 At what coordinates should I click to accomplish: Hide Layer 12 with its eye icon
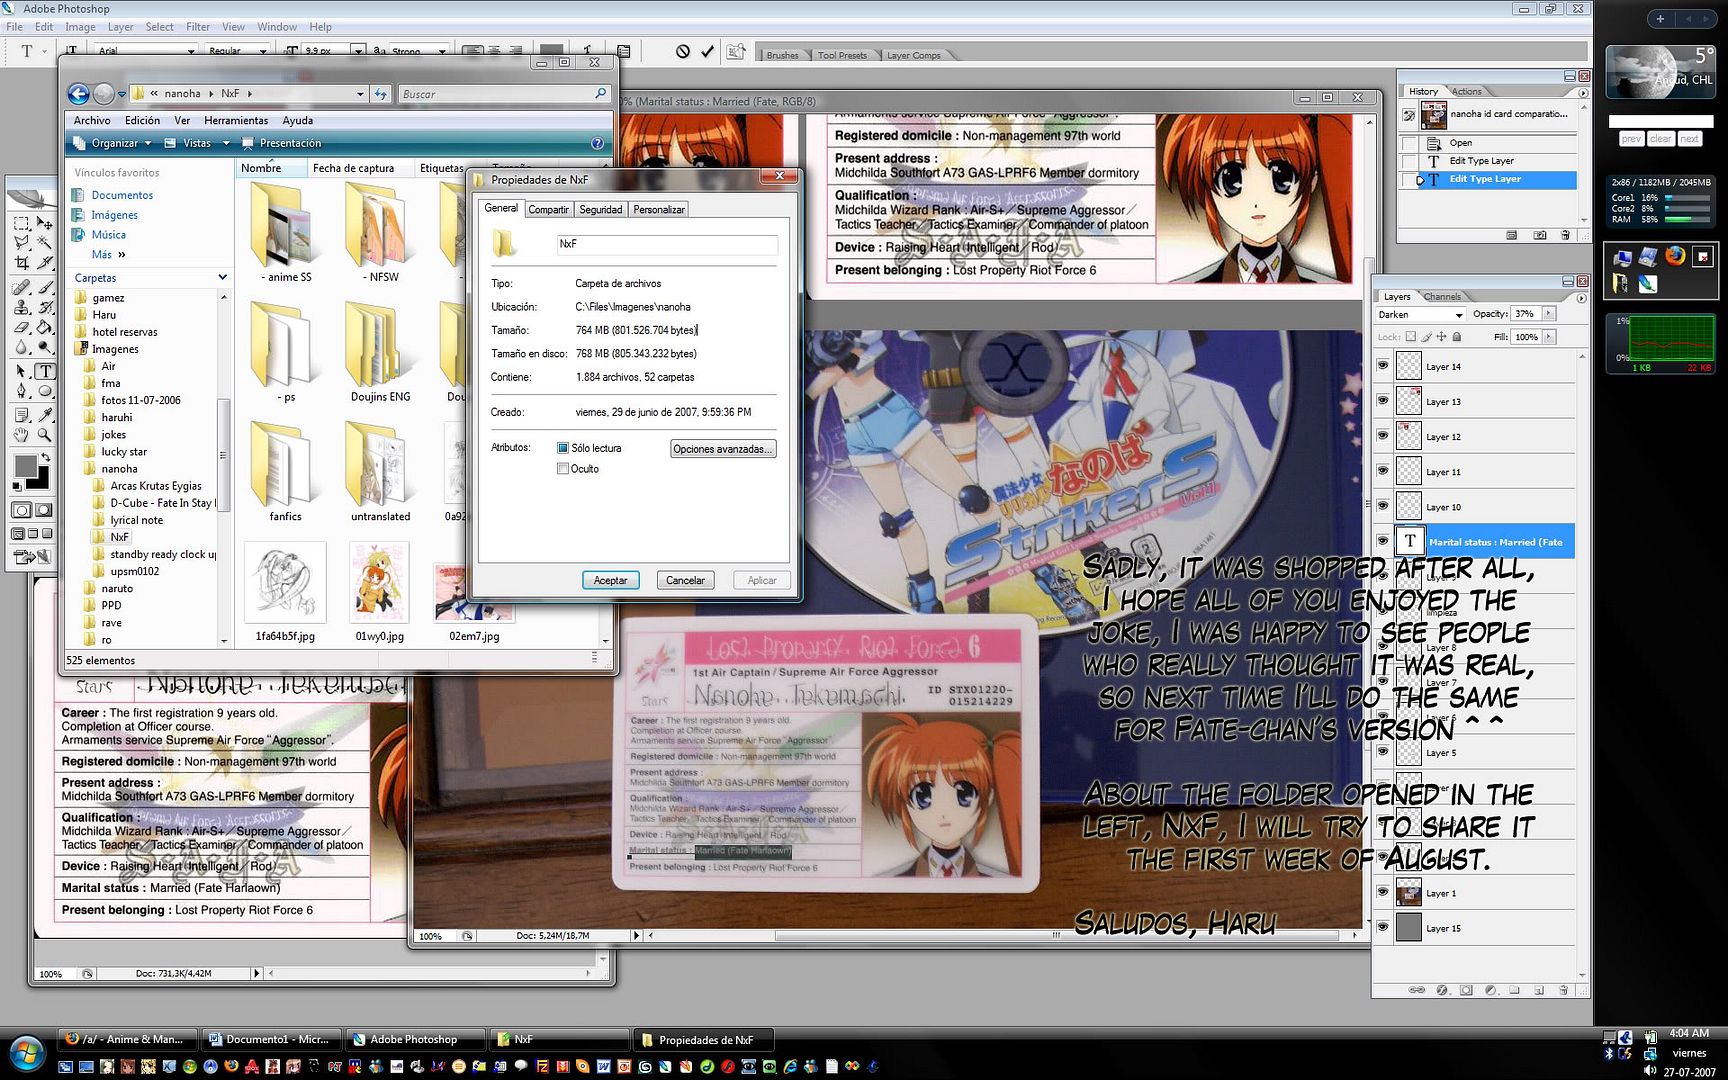click(x=1383, y=436)
